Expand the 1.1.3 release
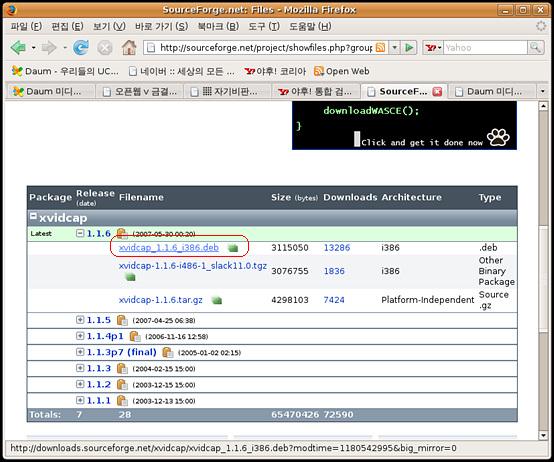 click(80, 368)
